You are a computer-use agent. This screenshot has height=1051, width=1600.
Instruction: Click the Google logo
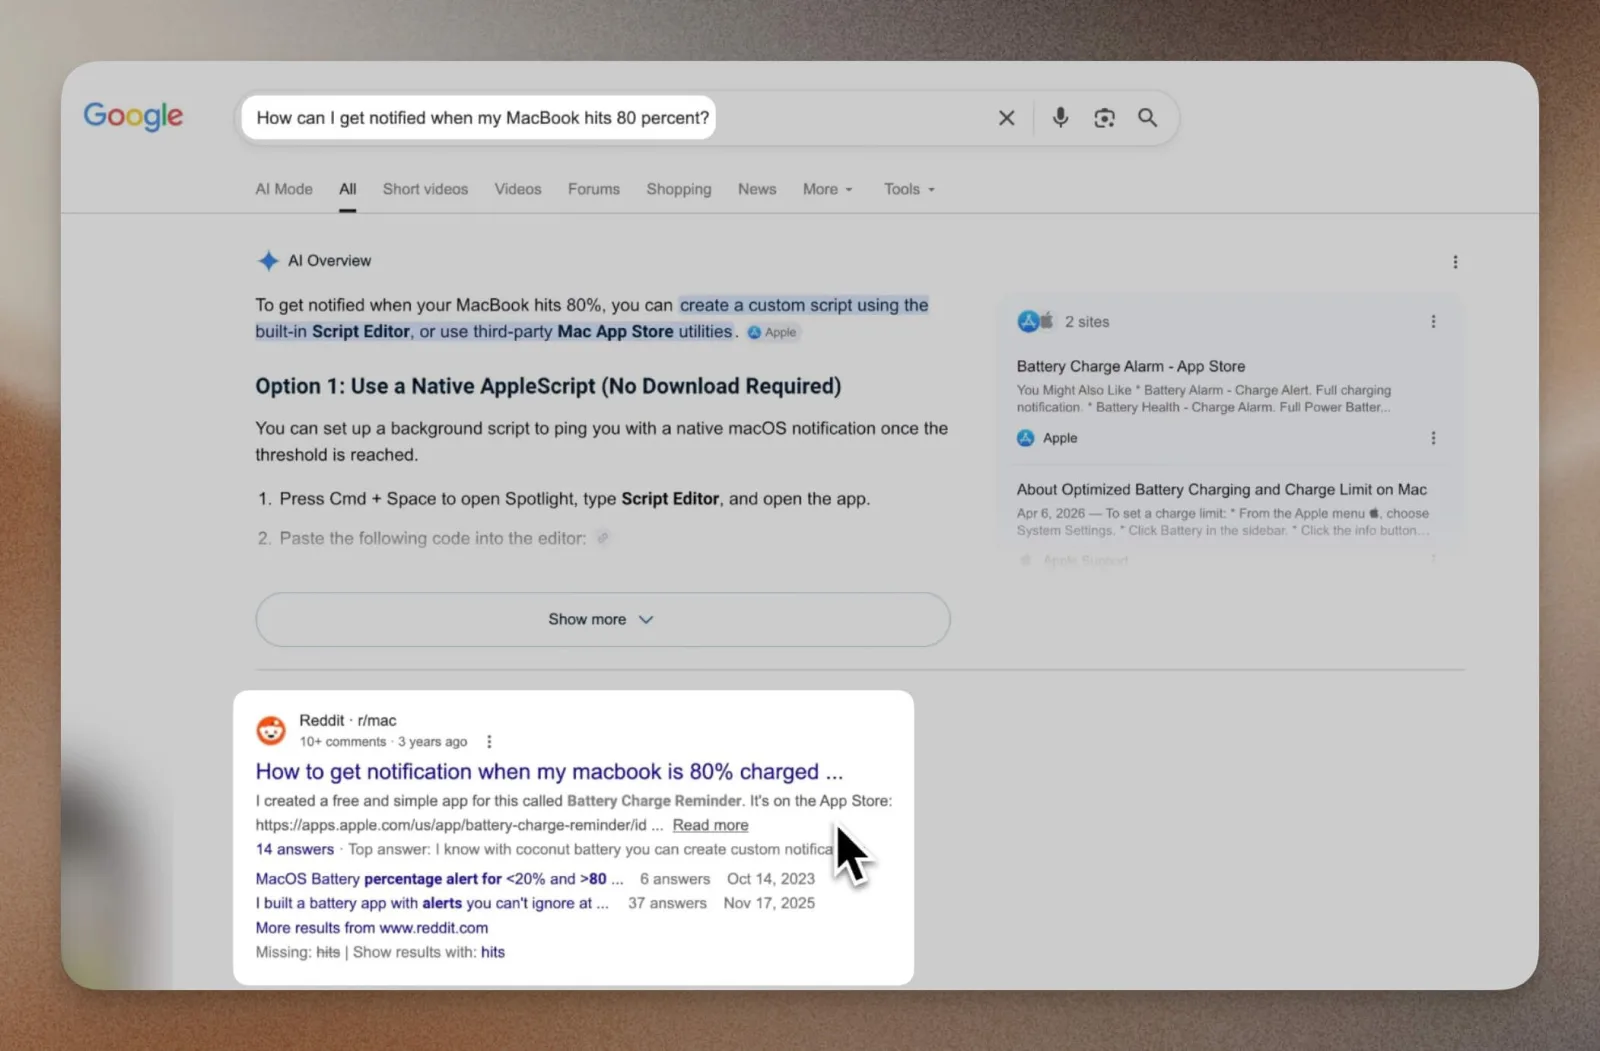[x=133, y=116]
